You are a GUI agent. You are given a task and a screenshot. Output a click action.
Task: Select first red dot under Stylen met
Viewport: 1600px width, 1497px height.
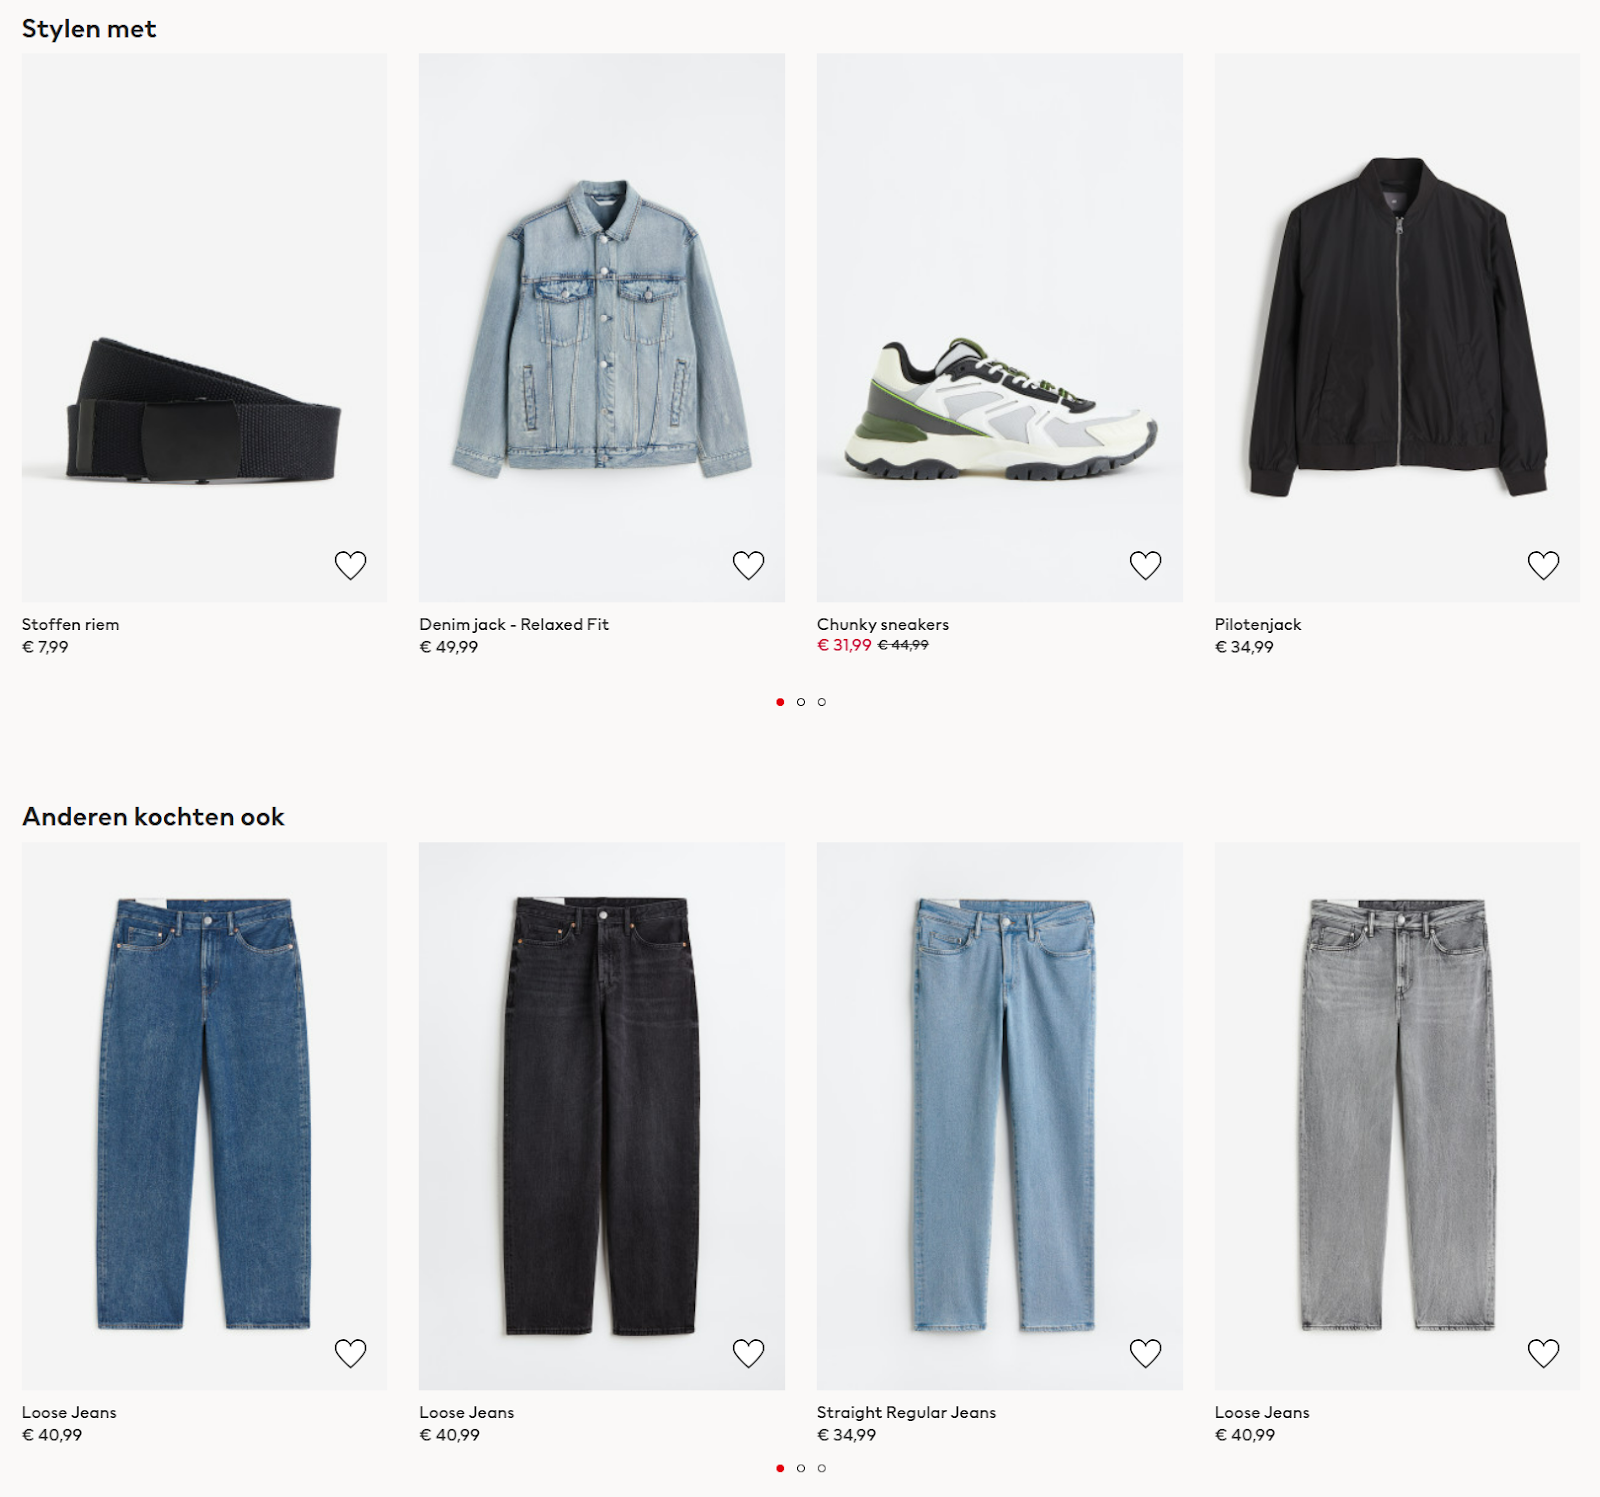click(x=780, y=702)
